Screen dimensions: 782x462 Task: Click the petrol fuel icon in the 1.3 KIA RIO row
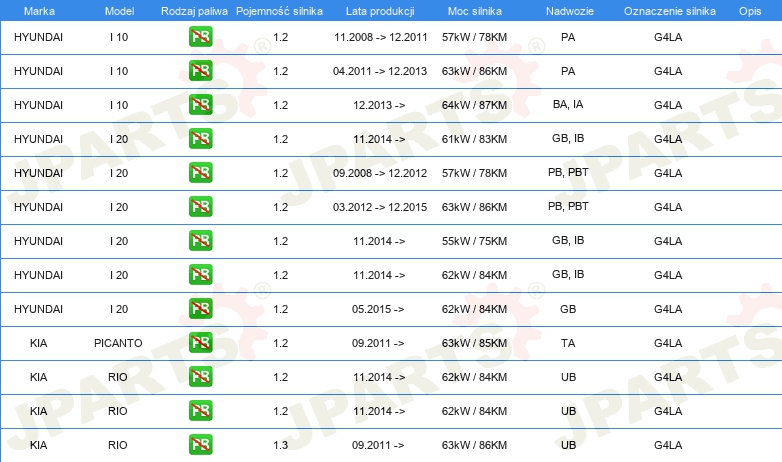click(200, 444)
